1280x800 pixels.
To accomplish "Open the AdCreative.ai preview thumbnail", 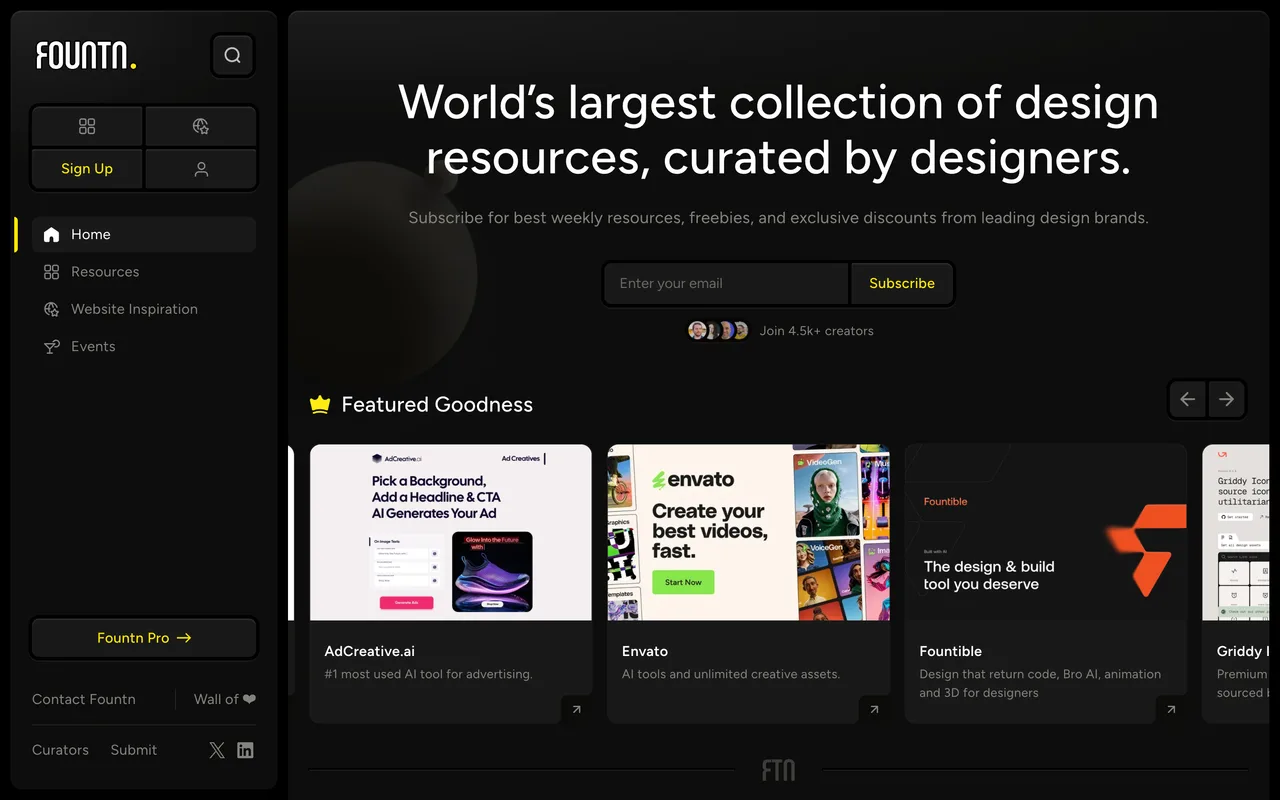I will coord(451,532).
